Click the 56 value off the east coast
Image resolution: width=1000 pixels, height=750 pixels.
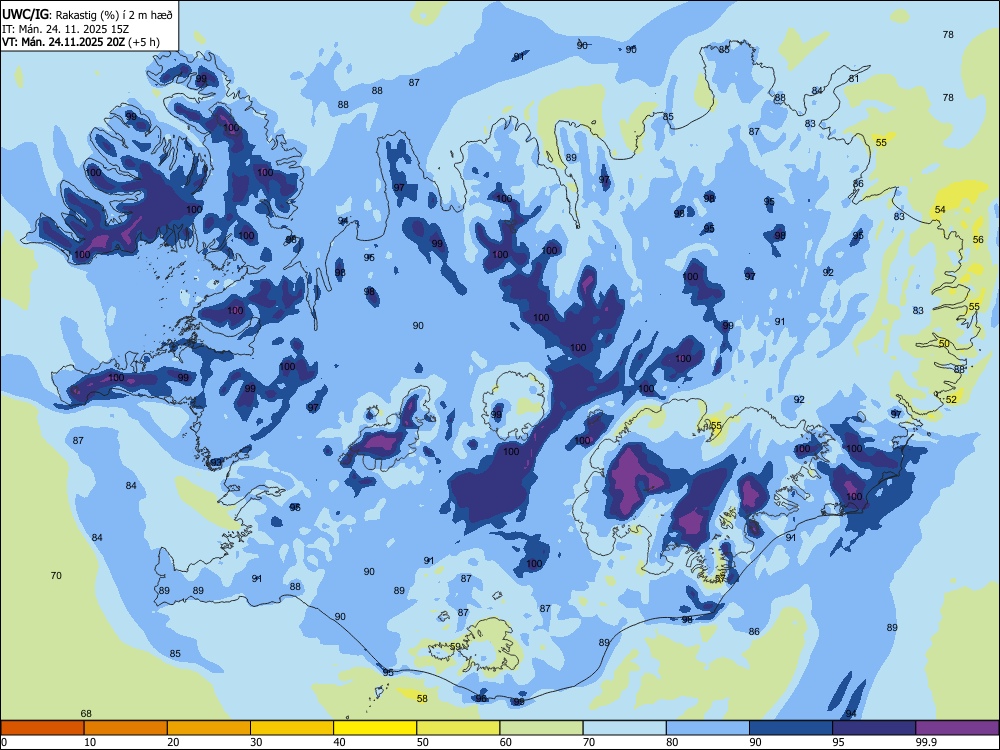978,240
